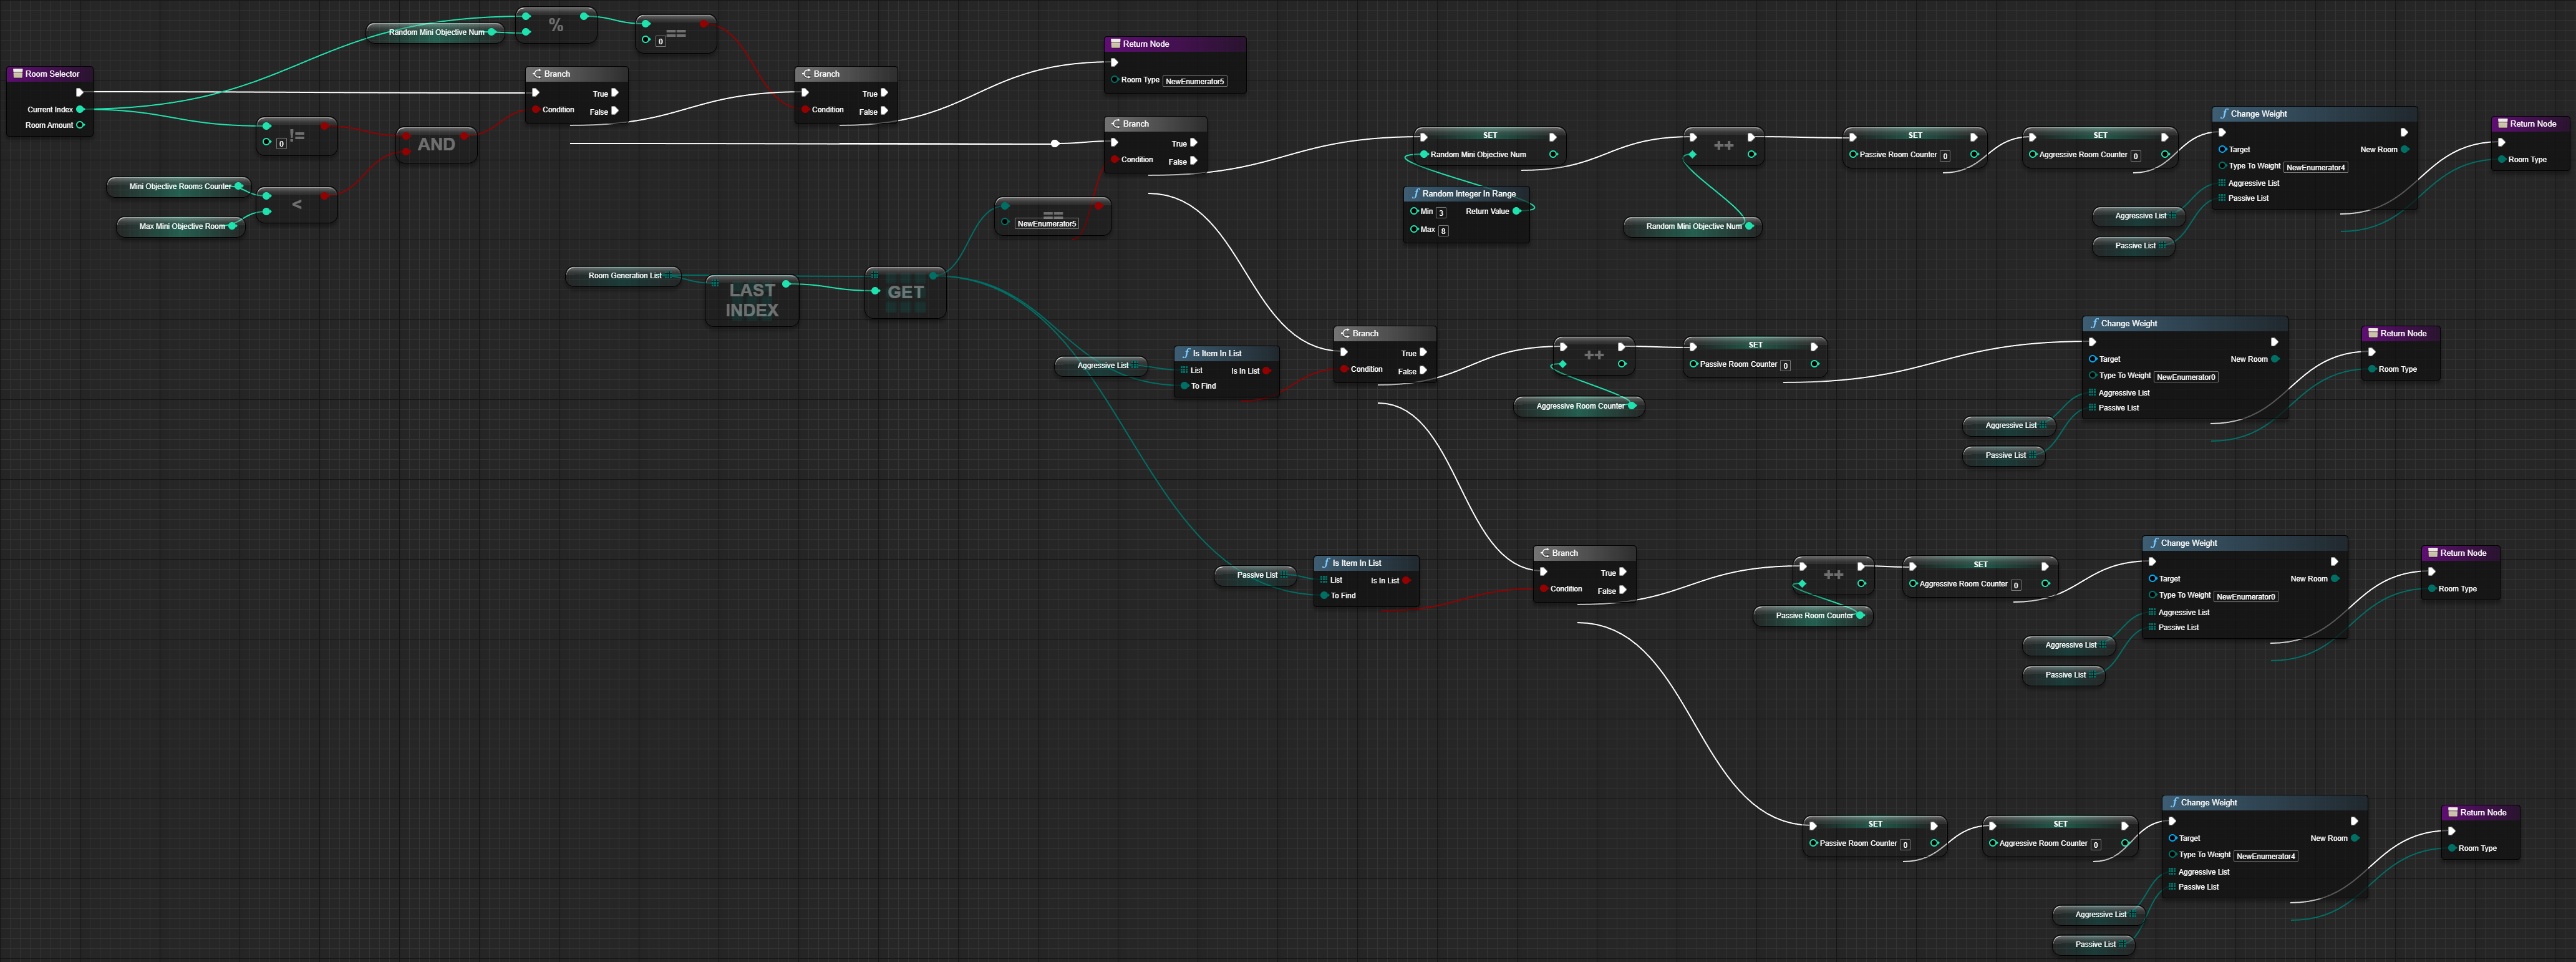Click the Current Index output pin on Room Selector

tap(80, 109)
